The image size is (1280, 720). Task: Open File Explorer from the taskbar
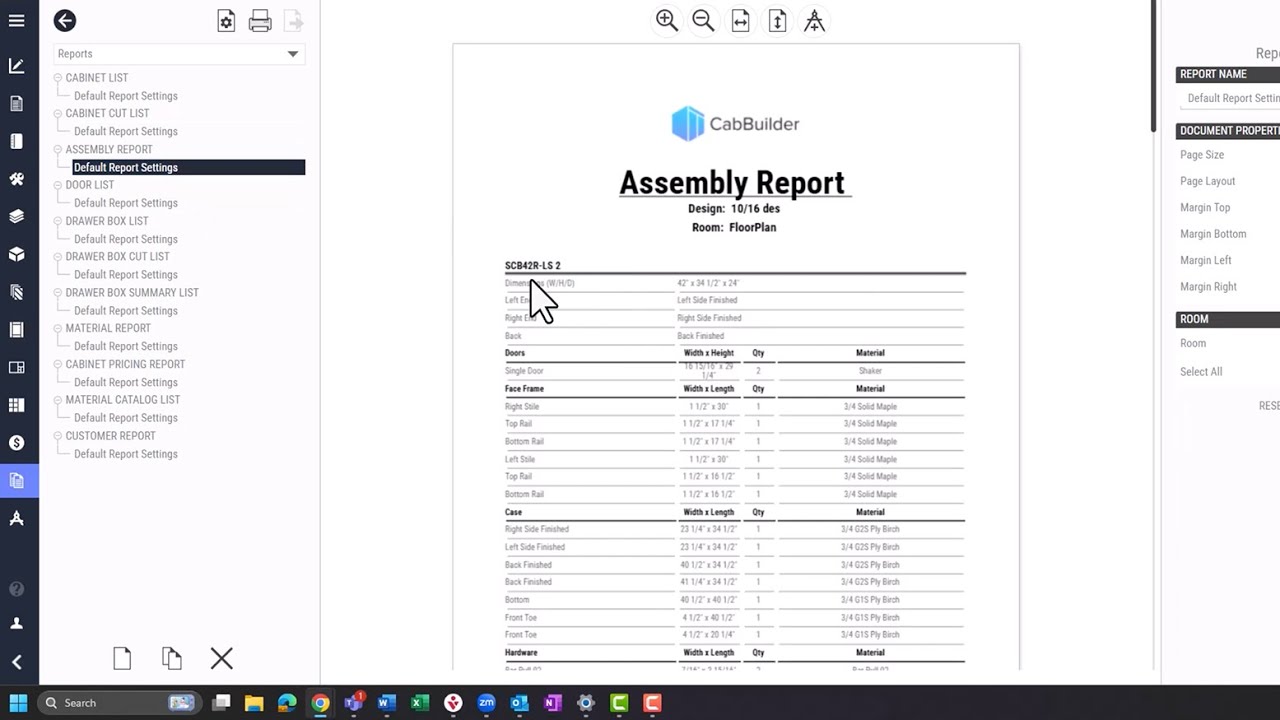(x=254, y=703)
